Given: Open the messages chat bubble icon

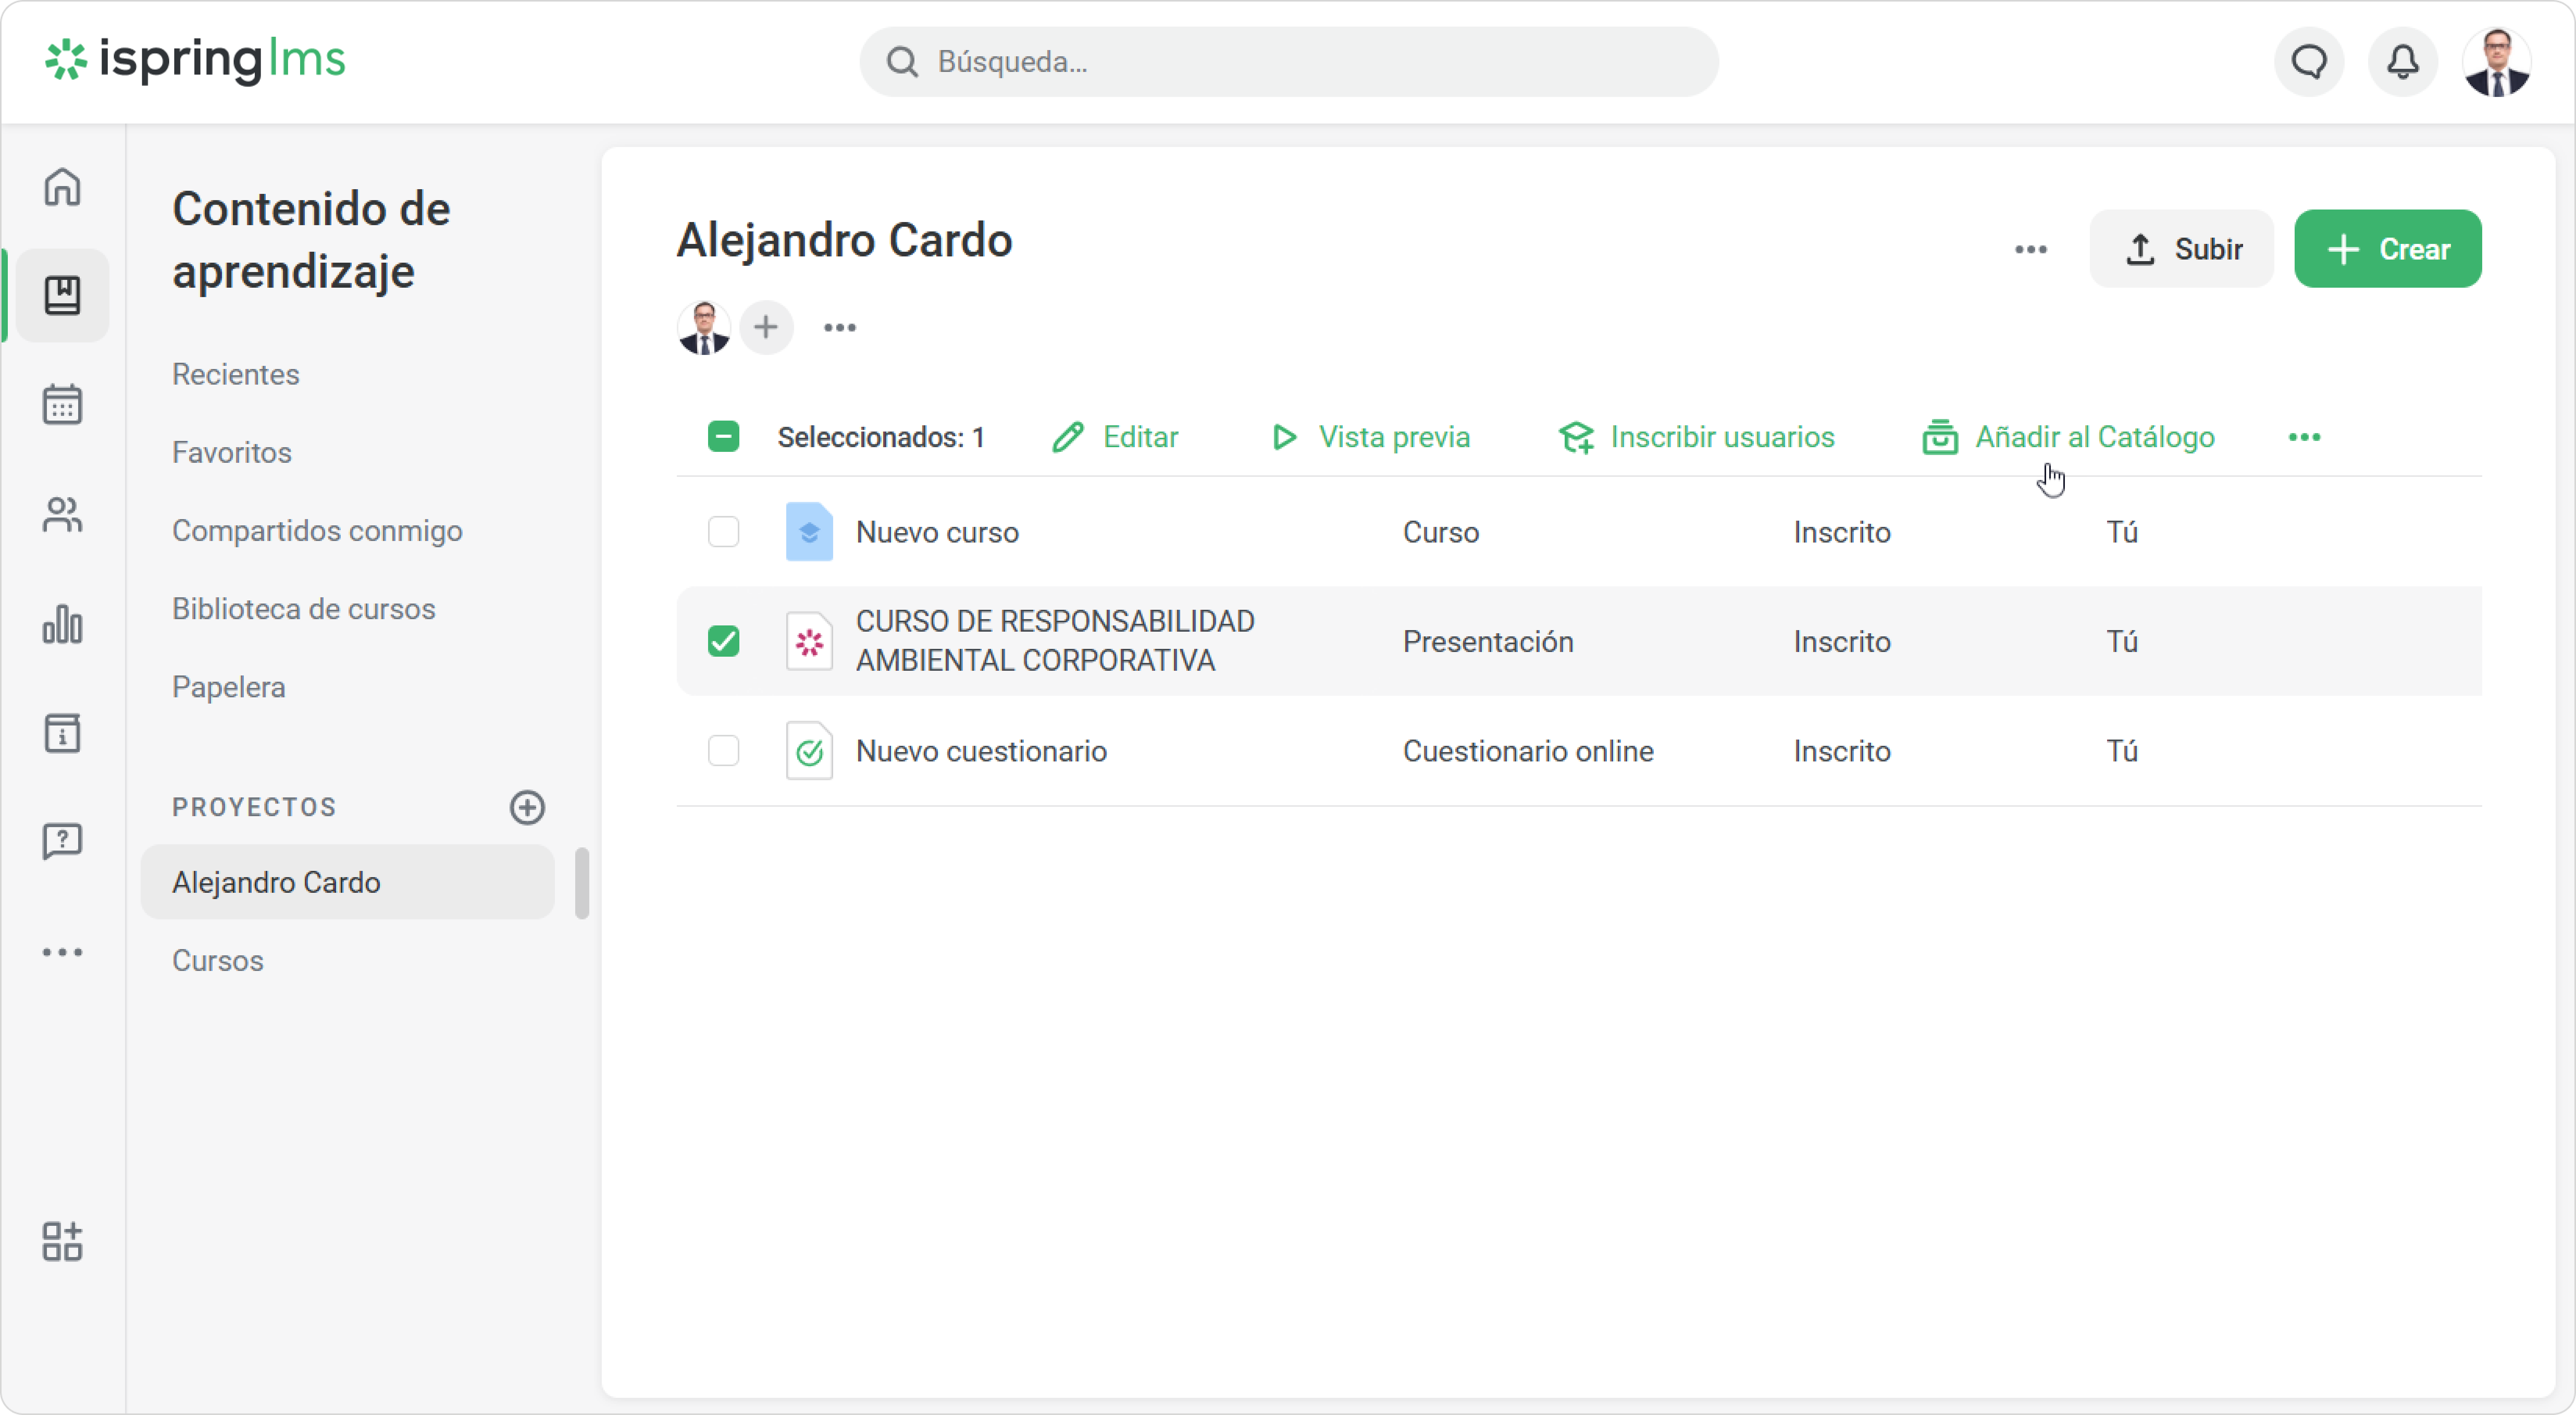Looking at the screenshot, I should point(2309,62).
